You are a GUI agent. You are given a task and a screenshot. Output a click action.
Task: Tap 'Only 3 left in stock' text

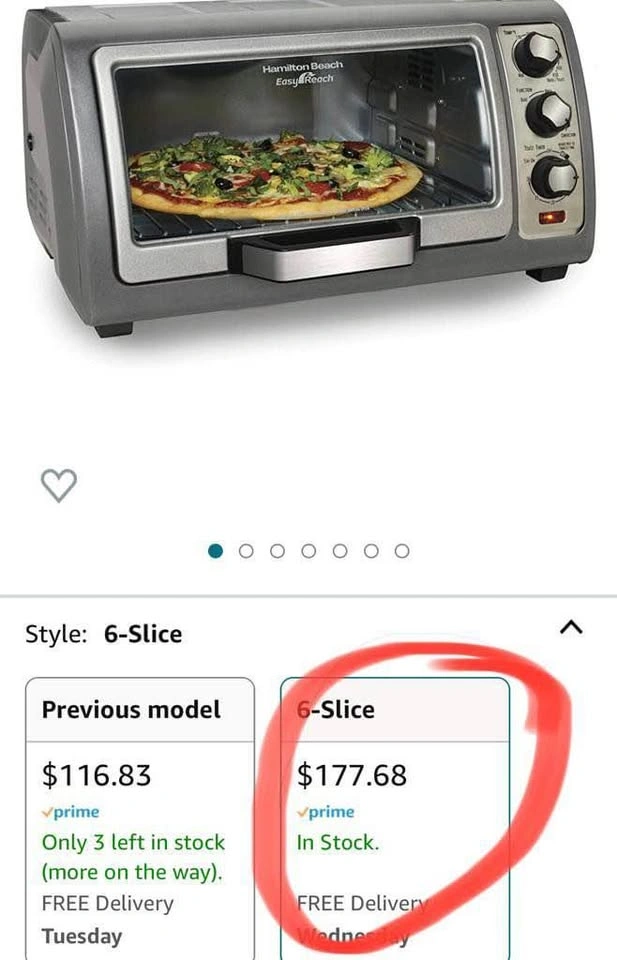[133, 842]
